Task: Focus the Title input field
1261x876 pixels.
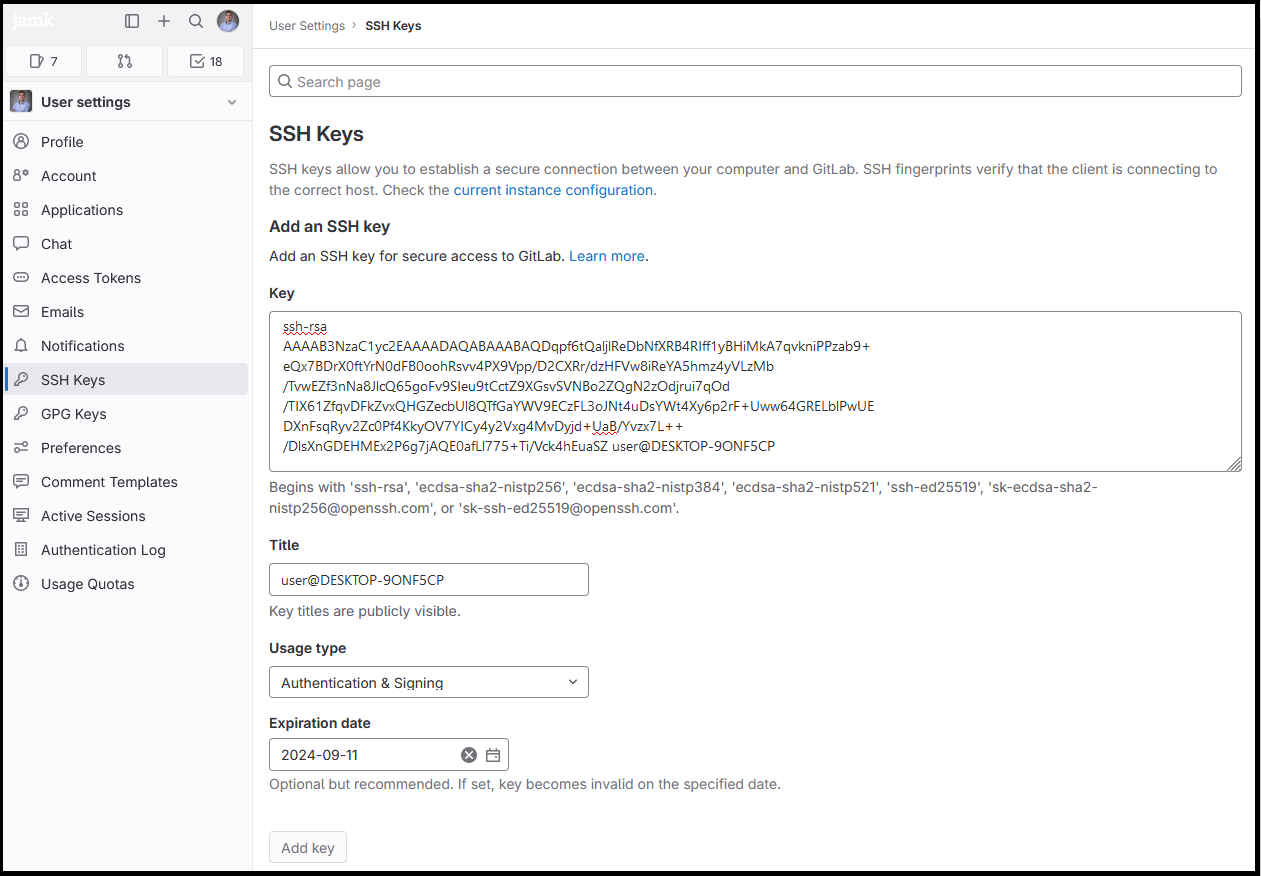Action: point(428,580)
